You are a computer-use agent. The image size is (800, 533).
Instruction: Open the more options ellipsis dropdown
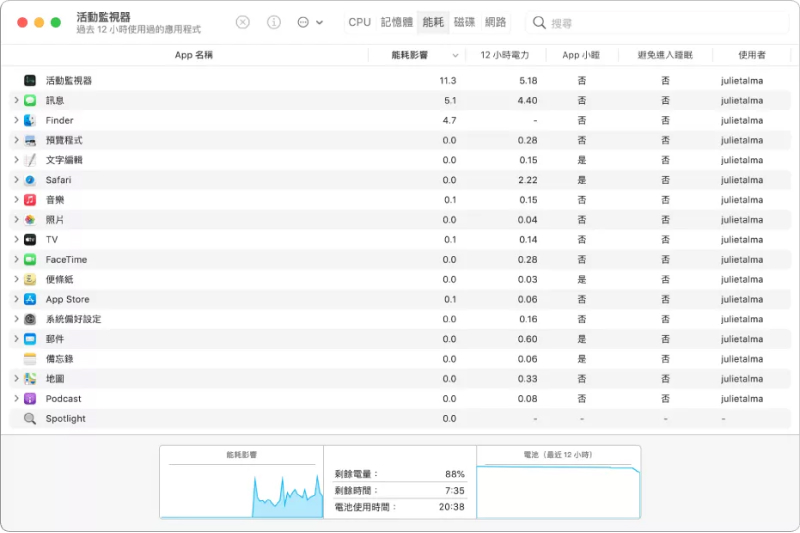tap(309, 22)
